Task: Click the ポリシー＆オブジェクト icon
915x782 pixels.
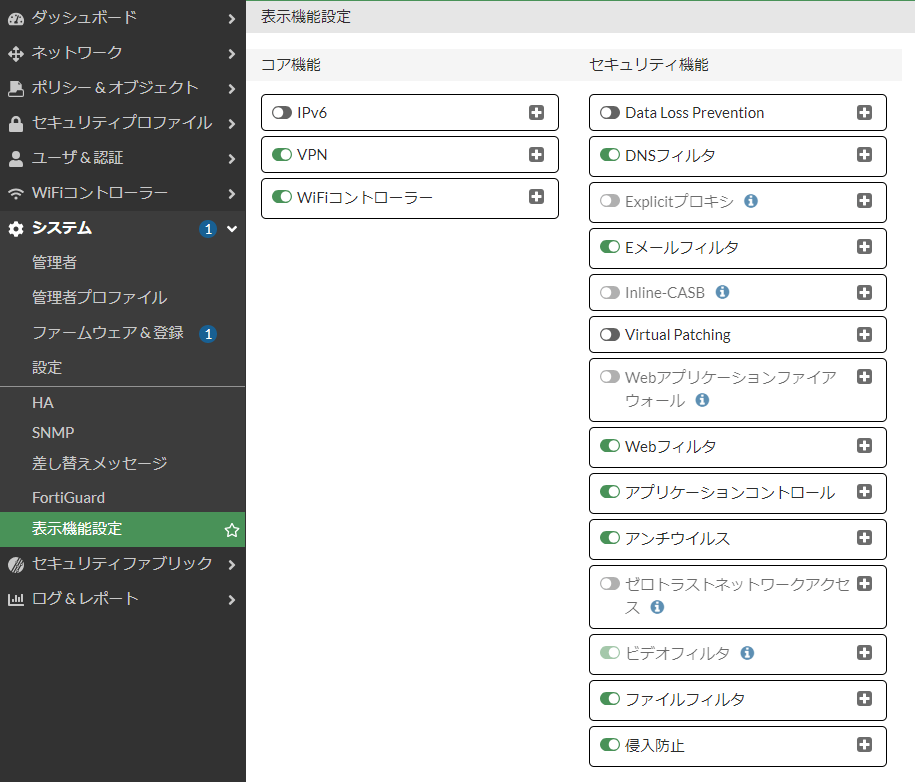Action: tap(15, 88)
